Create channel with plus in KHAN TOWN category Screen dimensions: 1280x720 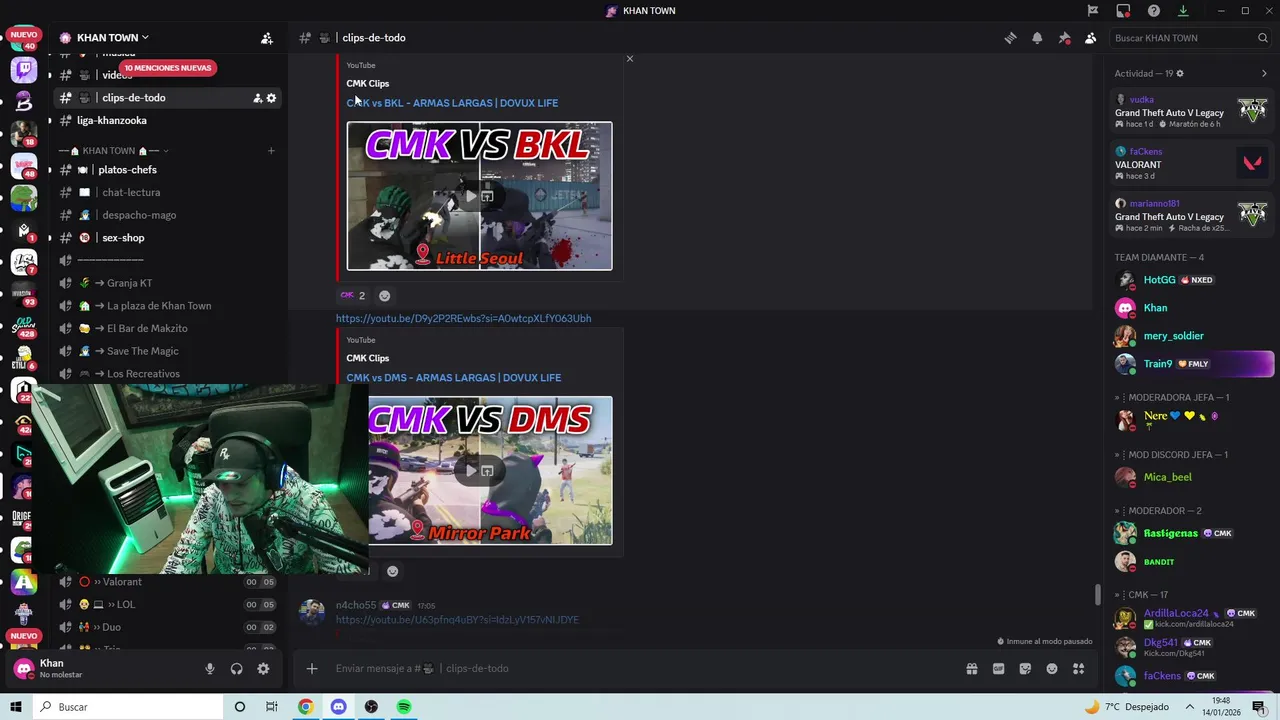tap(271, 151)
